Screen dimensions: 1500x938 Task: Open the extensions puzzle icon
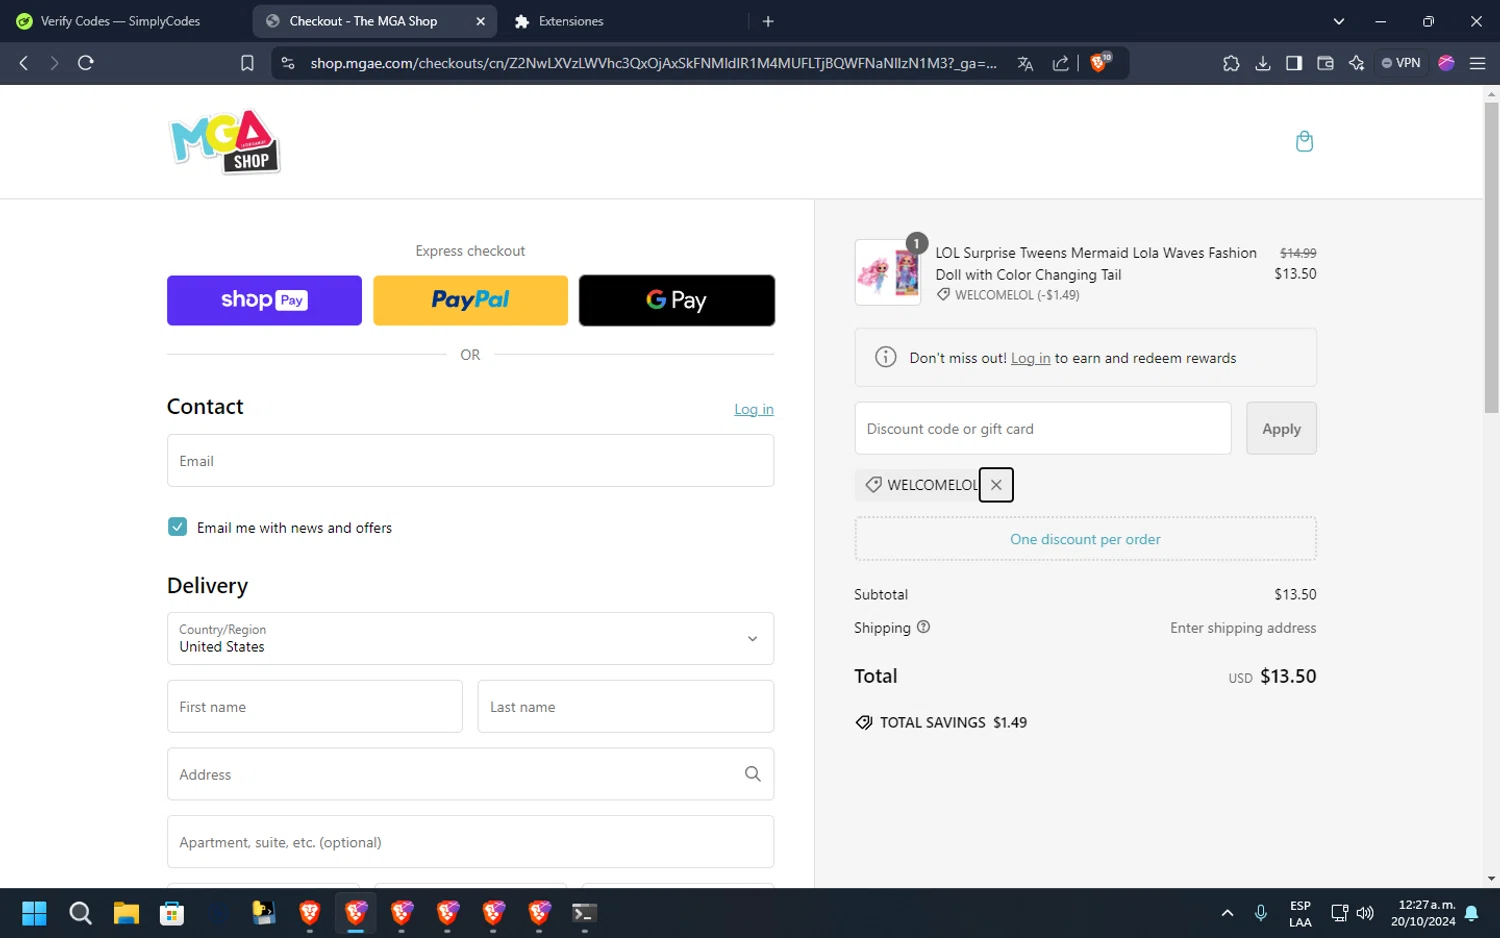click(1231, 63)
